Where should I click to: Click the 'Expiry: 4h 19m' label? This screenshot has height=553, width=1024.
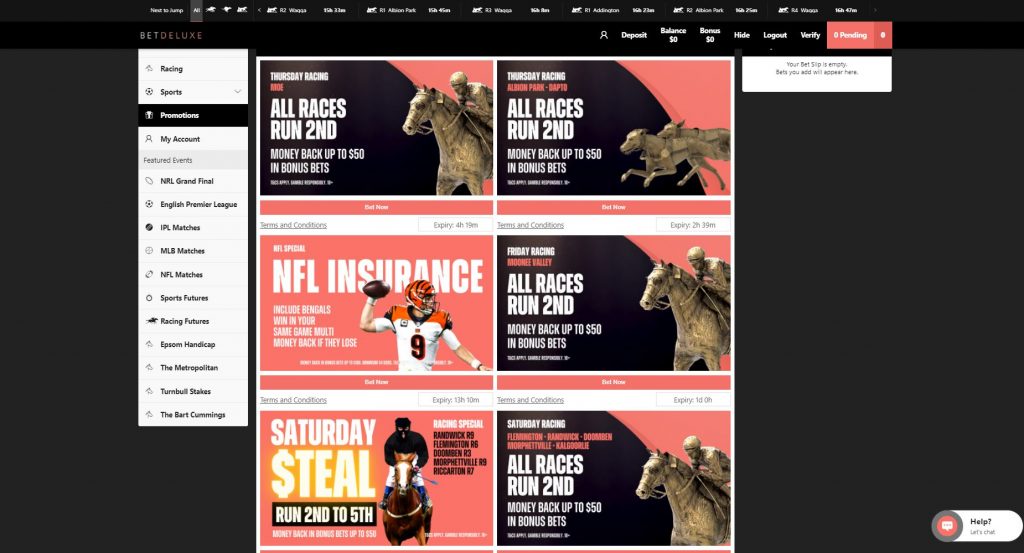click(x=455, y=225)
